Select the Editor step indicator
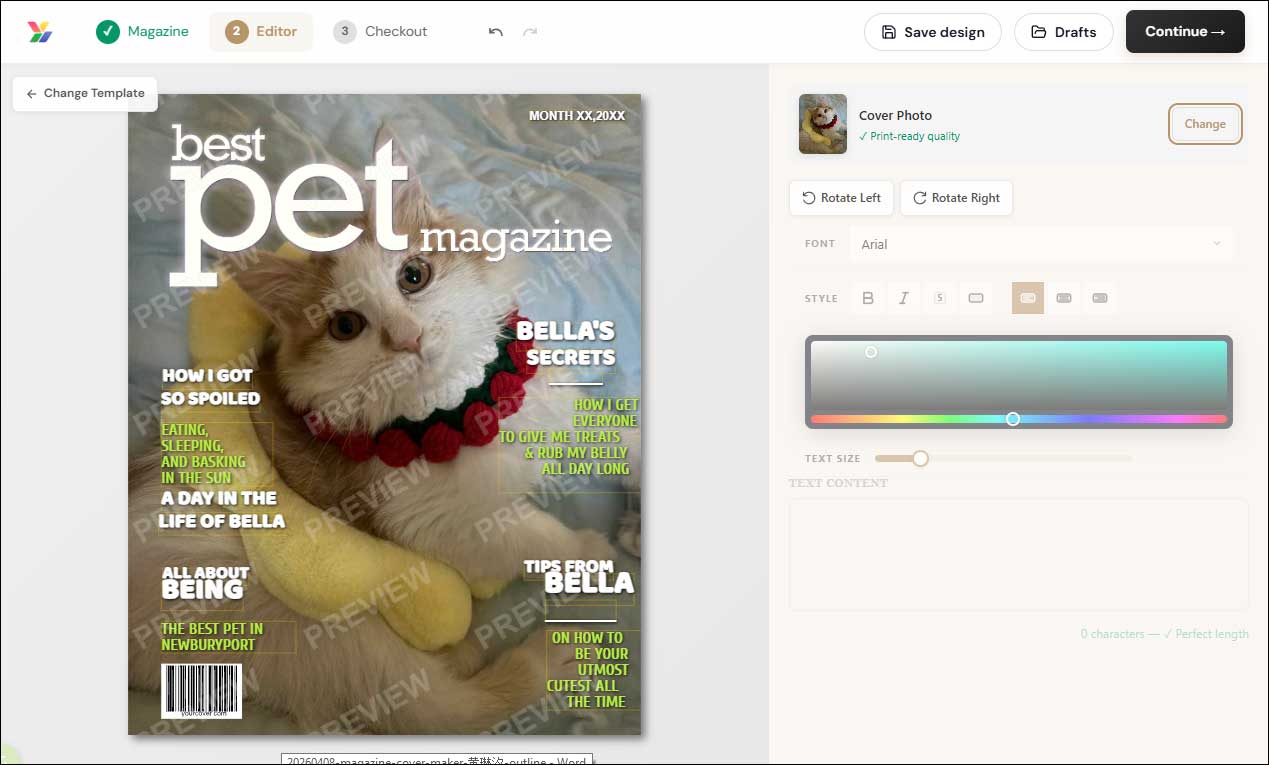Image resolution: width=1269 pixels, height=765 pixels. pyautogui.click(x=261, y=31)
